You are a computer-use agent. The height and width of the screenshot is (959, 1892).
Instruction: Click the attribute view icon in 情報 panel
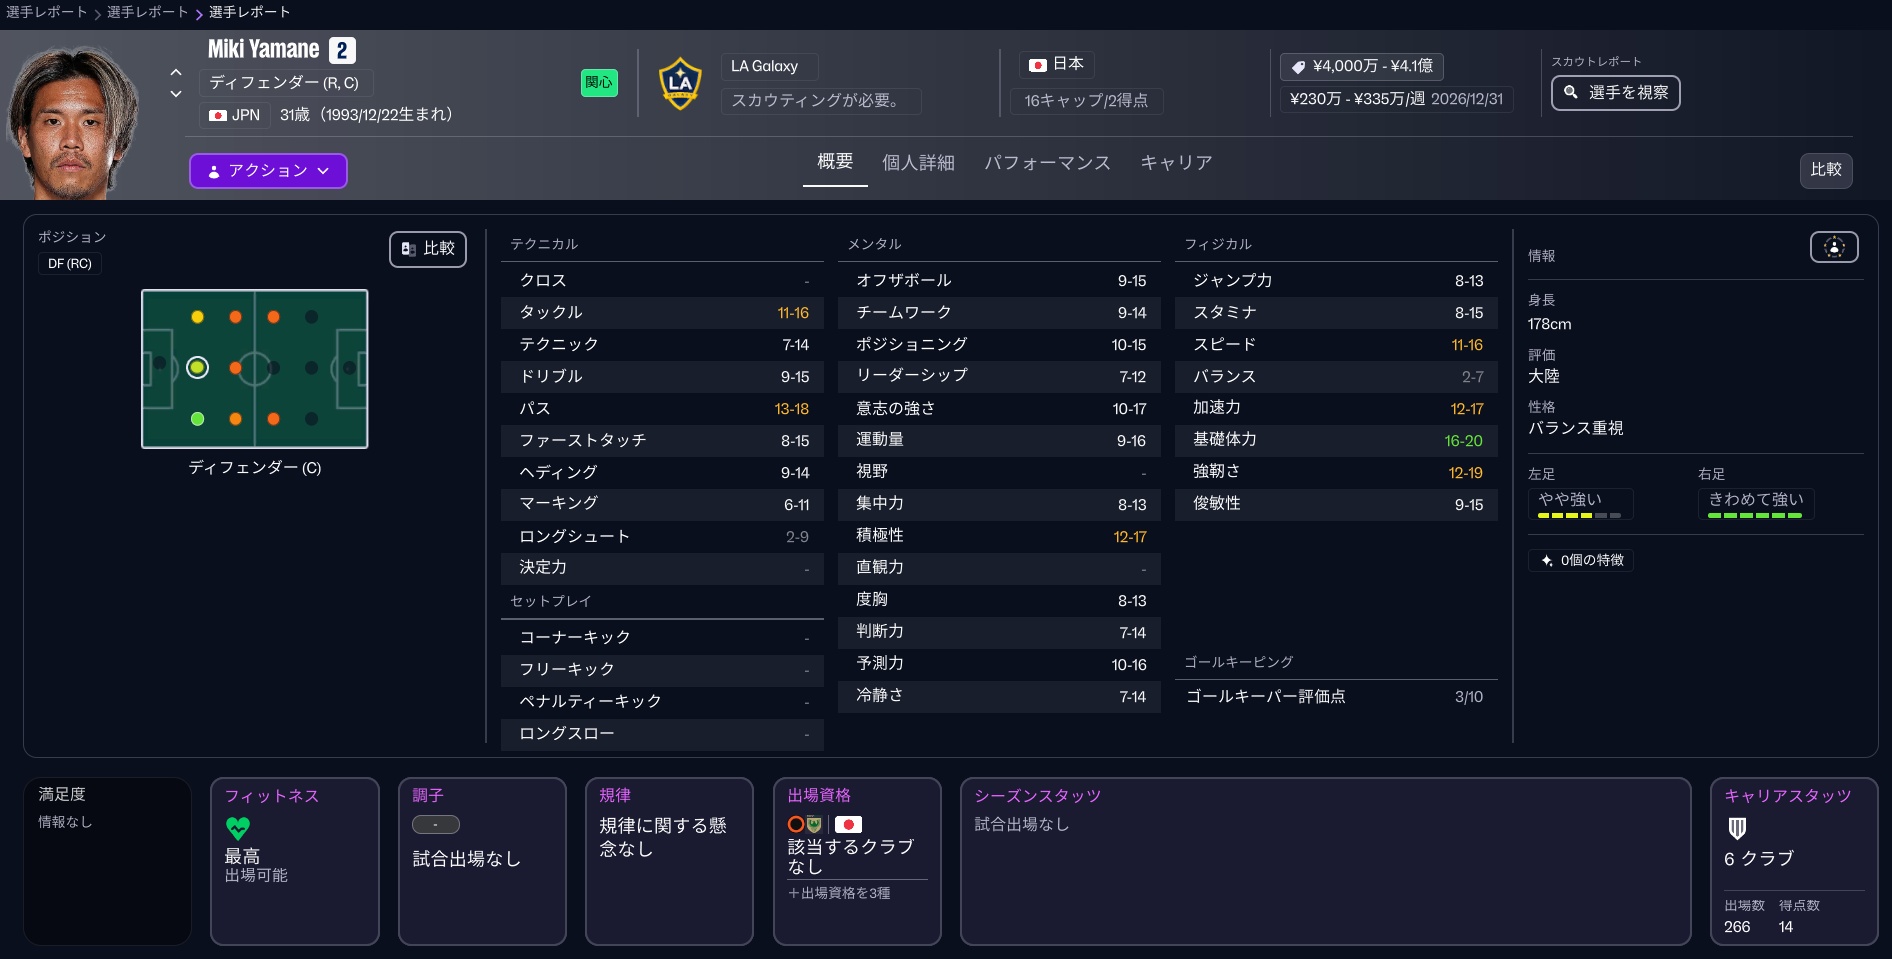tap(1833, 247)
